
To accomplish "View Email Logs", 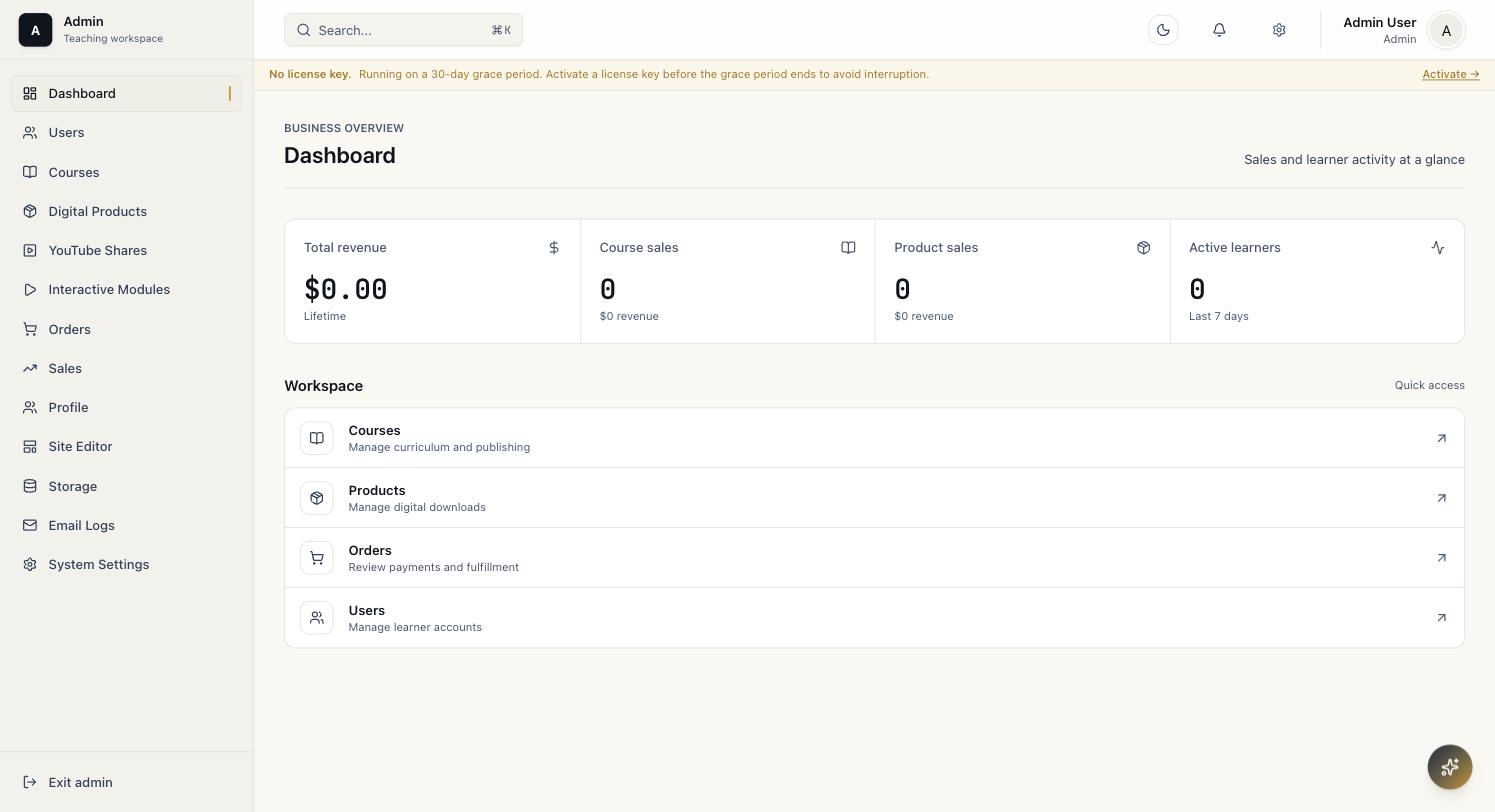I will [x=127, y=525].
